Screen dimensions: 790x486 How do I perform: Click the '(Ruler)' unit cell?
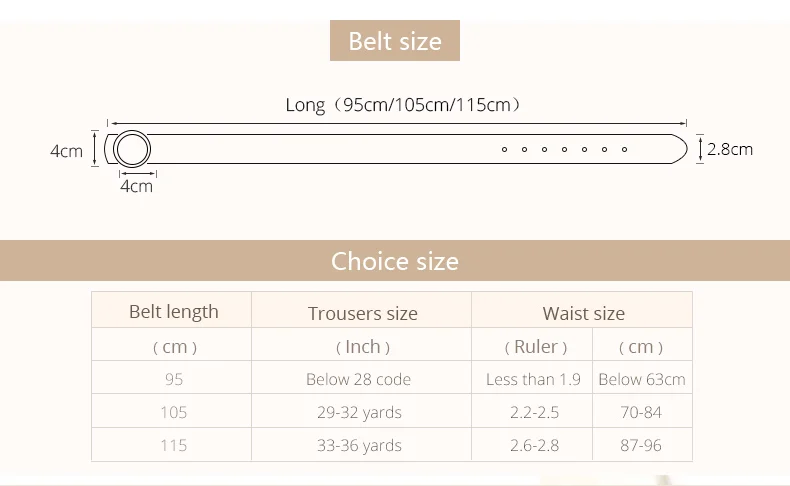click(535, 346)
